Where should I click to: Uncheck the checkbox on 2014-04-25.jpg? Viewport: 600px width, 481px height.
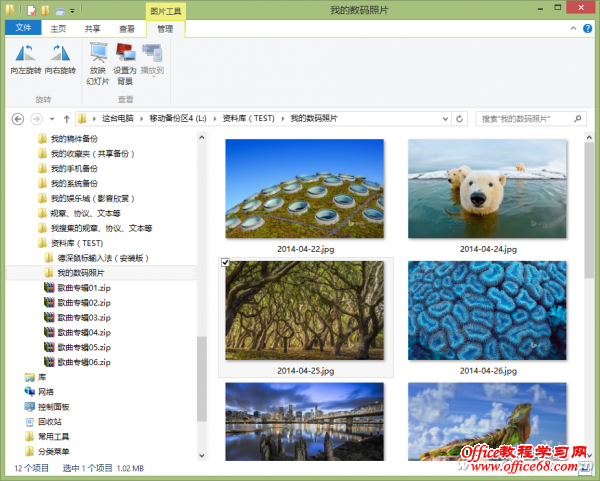click(x=225, y=263)
